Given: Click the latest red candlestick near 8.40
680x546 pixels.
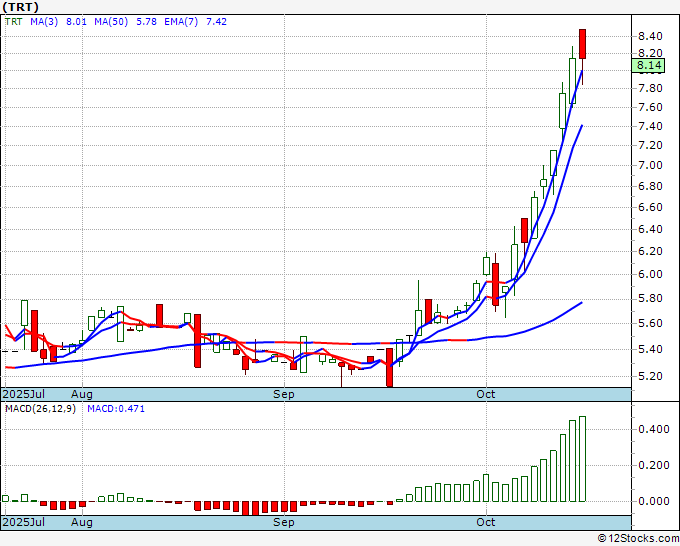Looking at the screenshot, I should click(x=582, y=44).
